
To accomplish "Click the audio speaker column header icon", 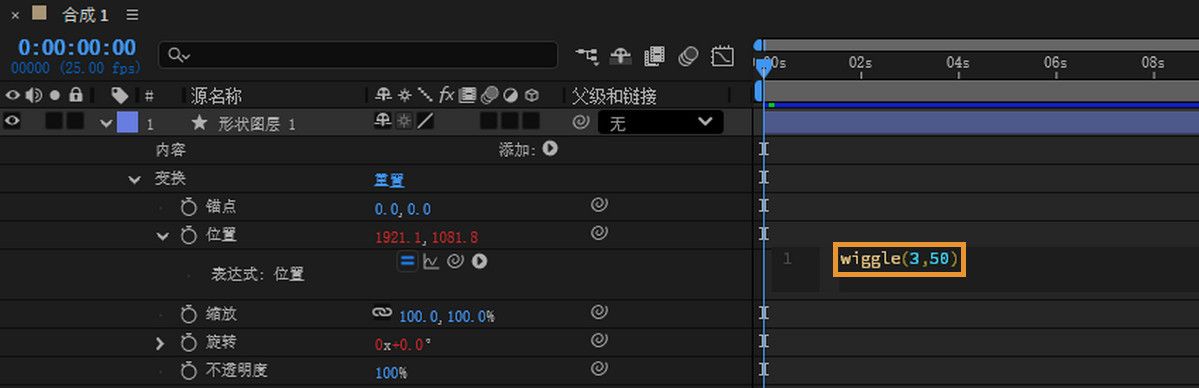I will [x=34, y=96].
